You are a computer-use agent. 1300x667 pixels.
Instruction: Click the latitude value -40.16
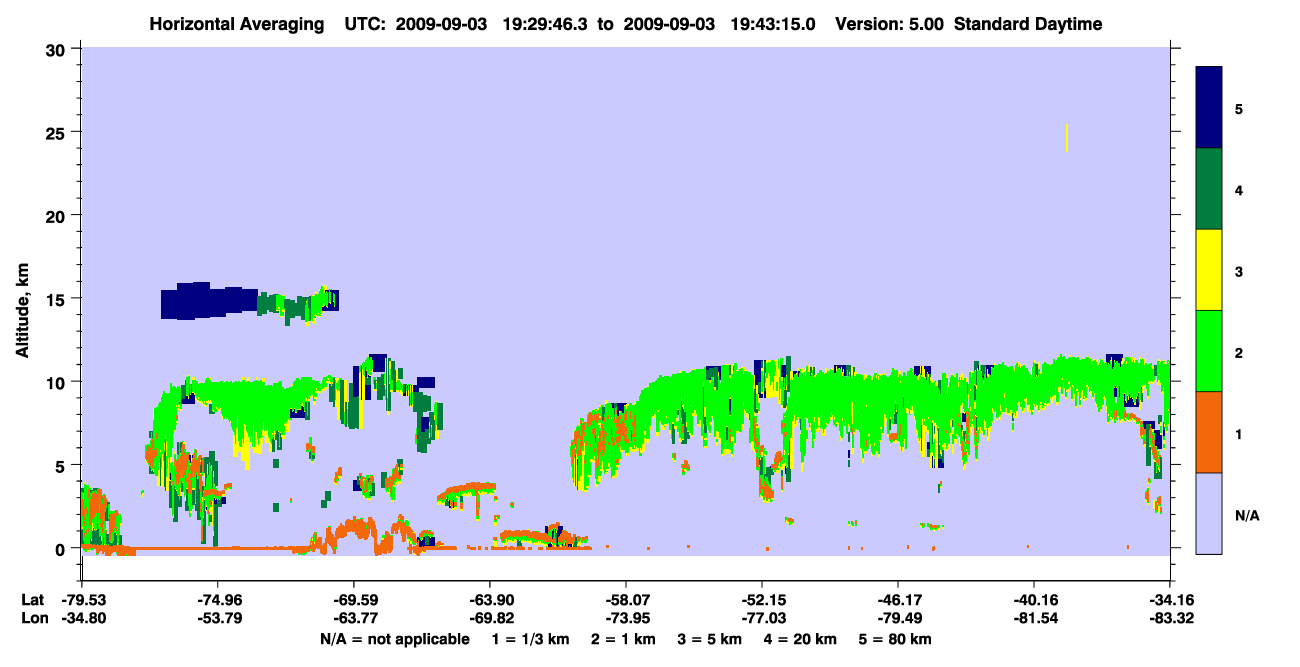point(1033,601)
